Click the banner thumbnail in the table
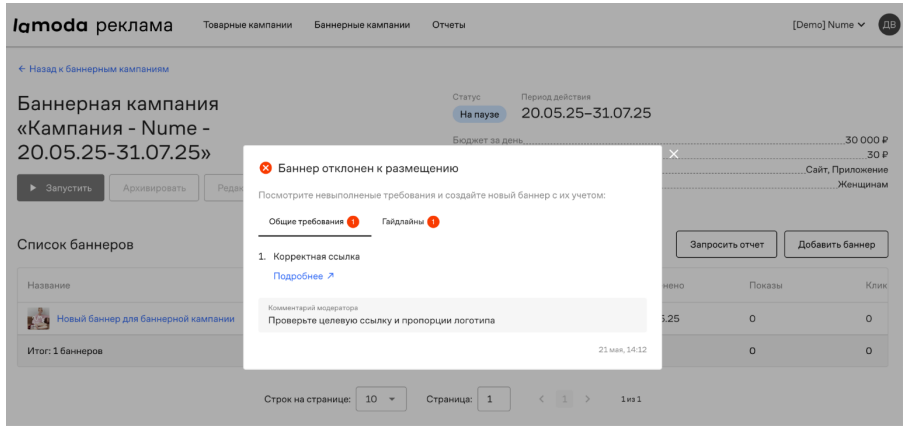This screenshot has width=910, height=436. (38, 319)
